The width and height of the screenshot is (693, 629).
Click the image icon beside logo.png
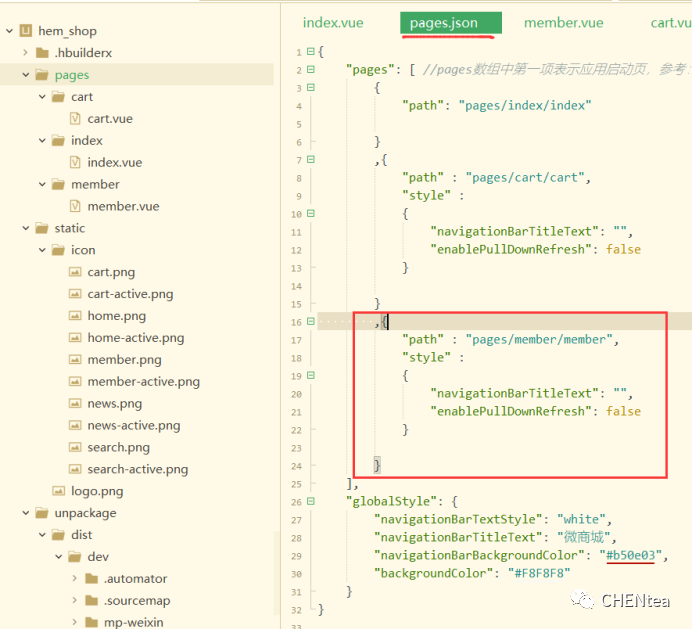pos(59,491)
